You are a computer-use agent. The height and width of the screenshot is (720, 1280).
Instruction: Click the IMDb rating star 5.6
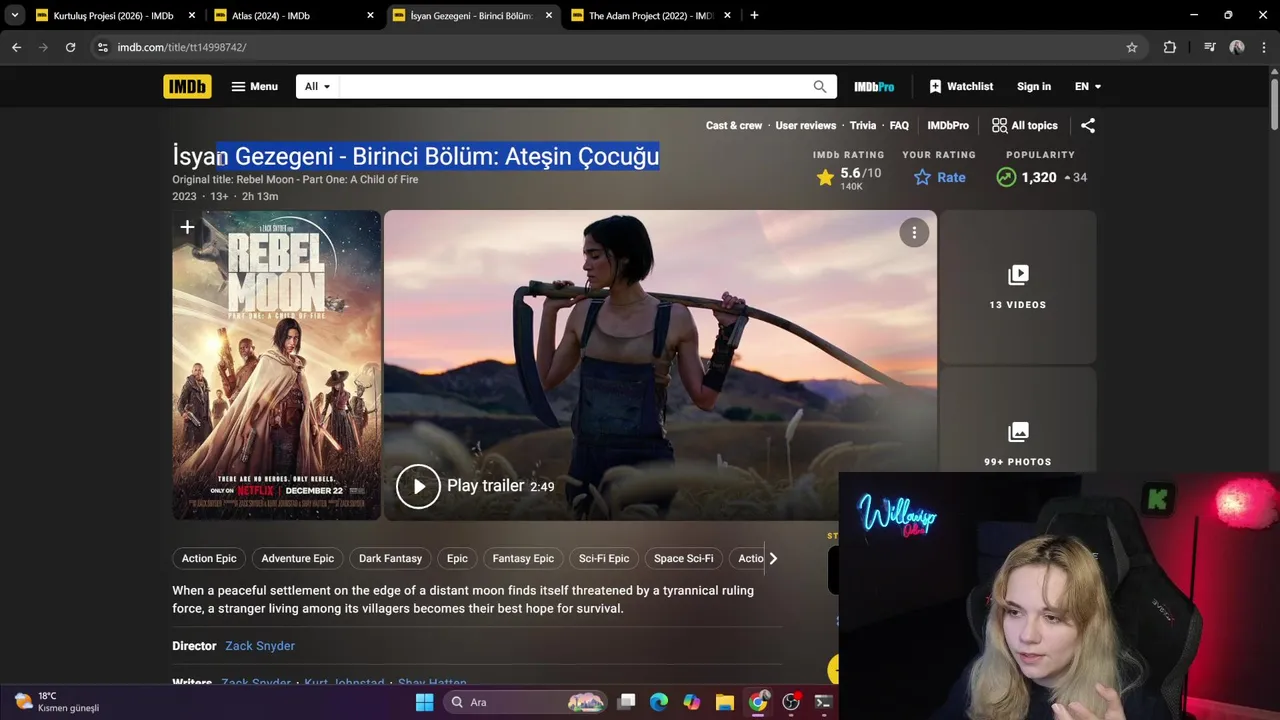[x=849, y=178]
